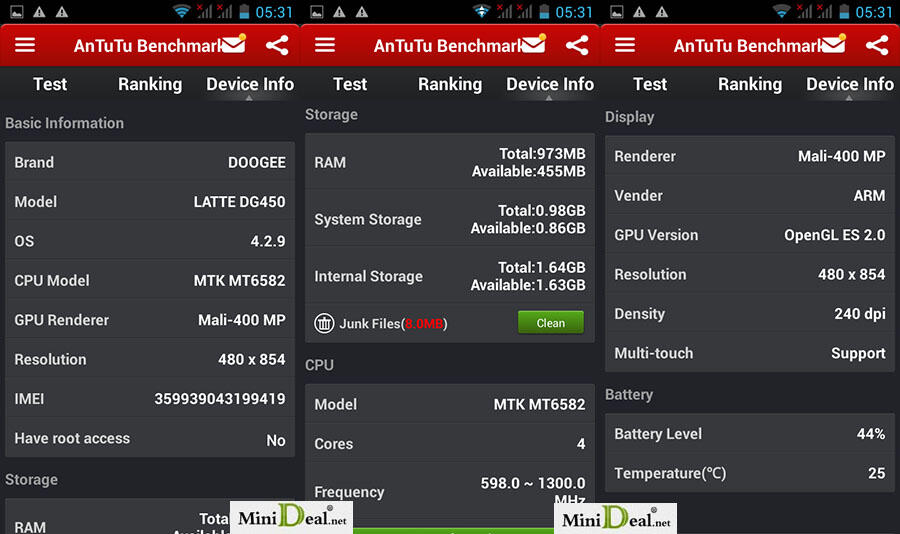Select RAM Total 973MB row

(x=450, y=162)
